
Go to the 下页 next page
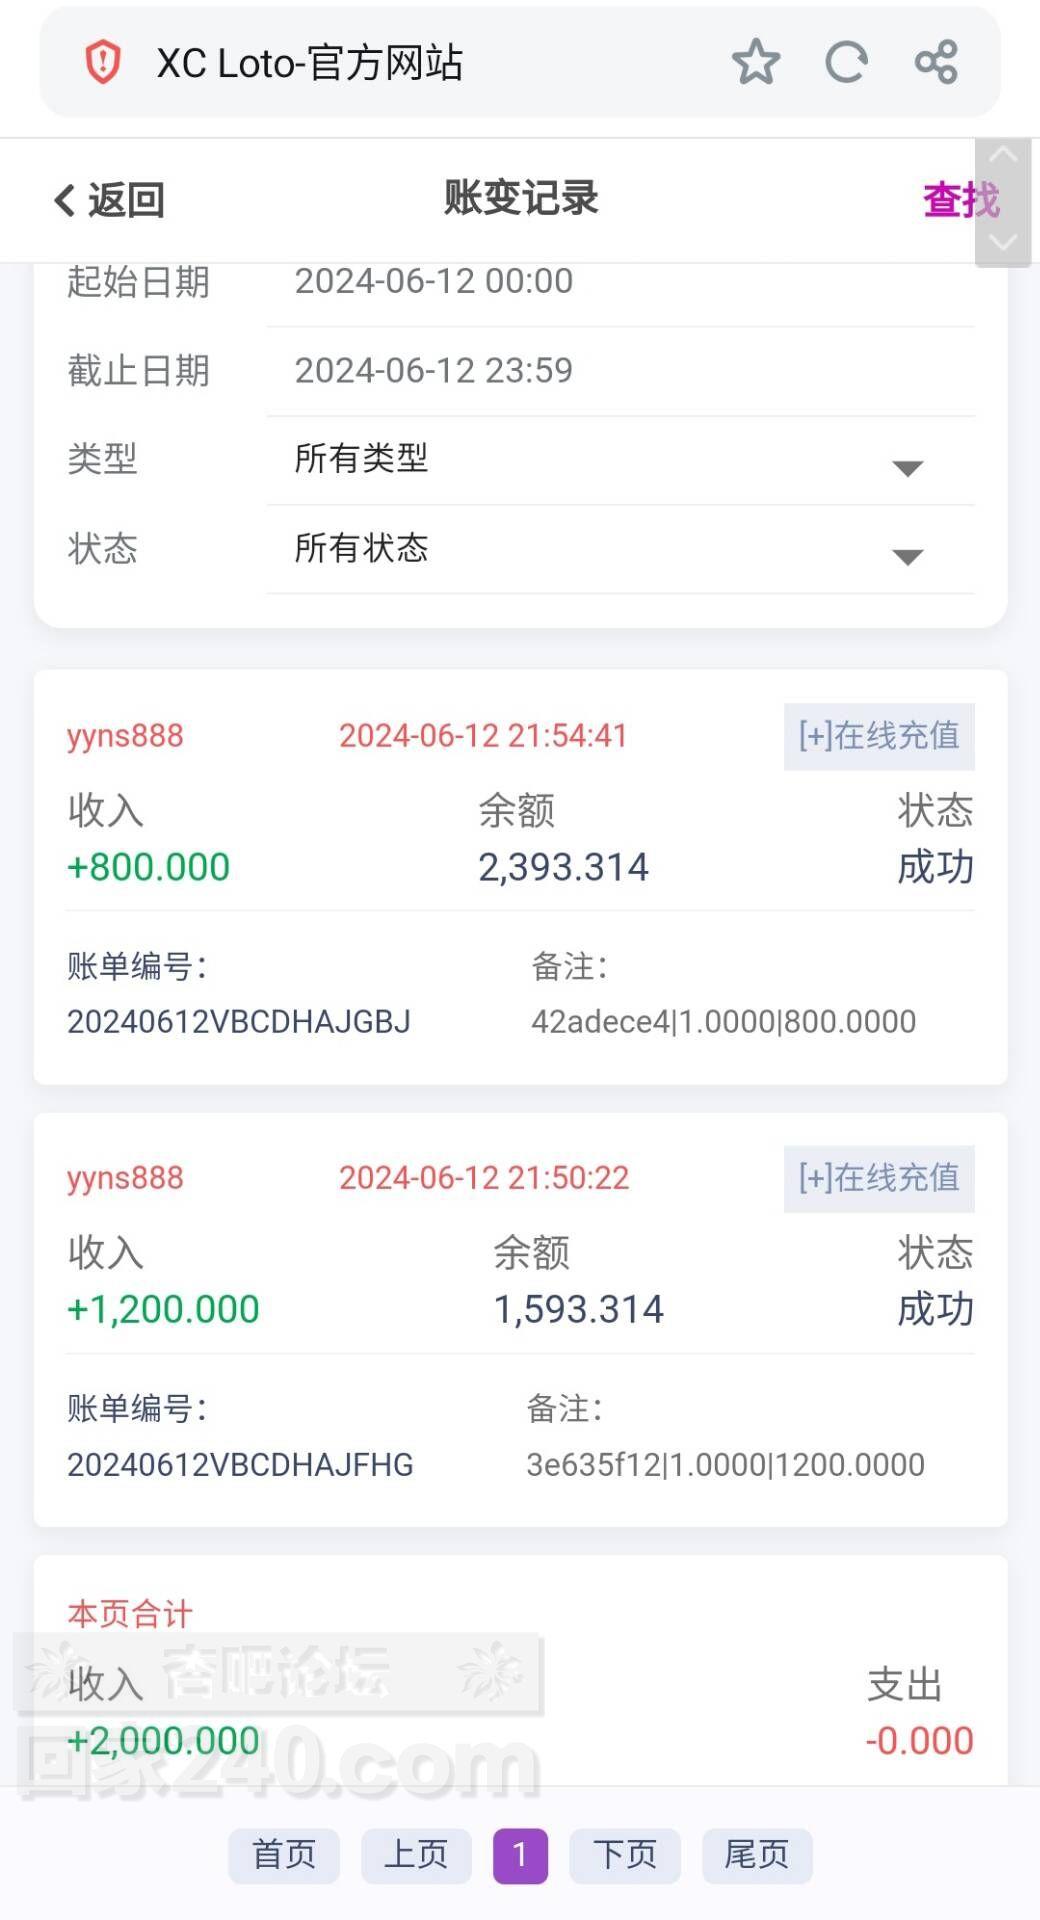pyautogui.click(x=625, y=1855)
